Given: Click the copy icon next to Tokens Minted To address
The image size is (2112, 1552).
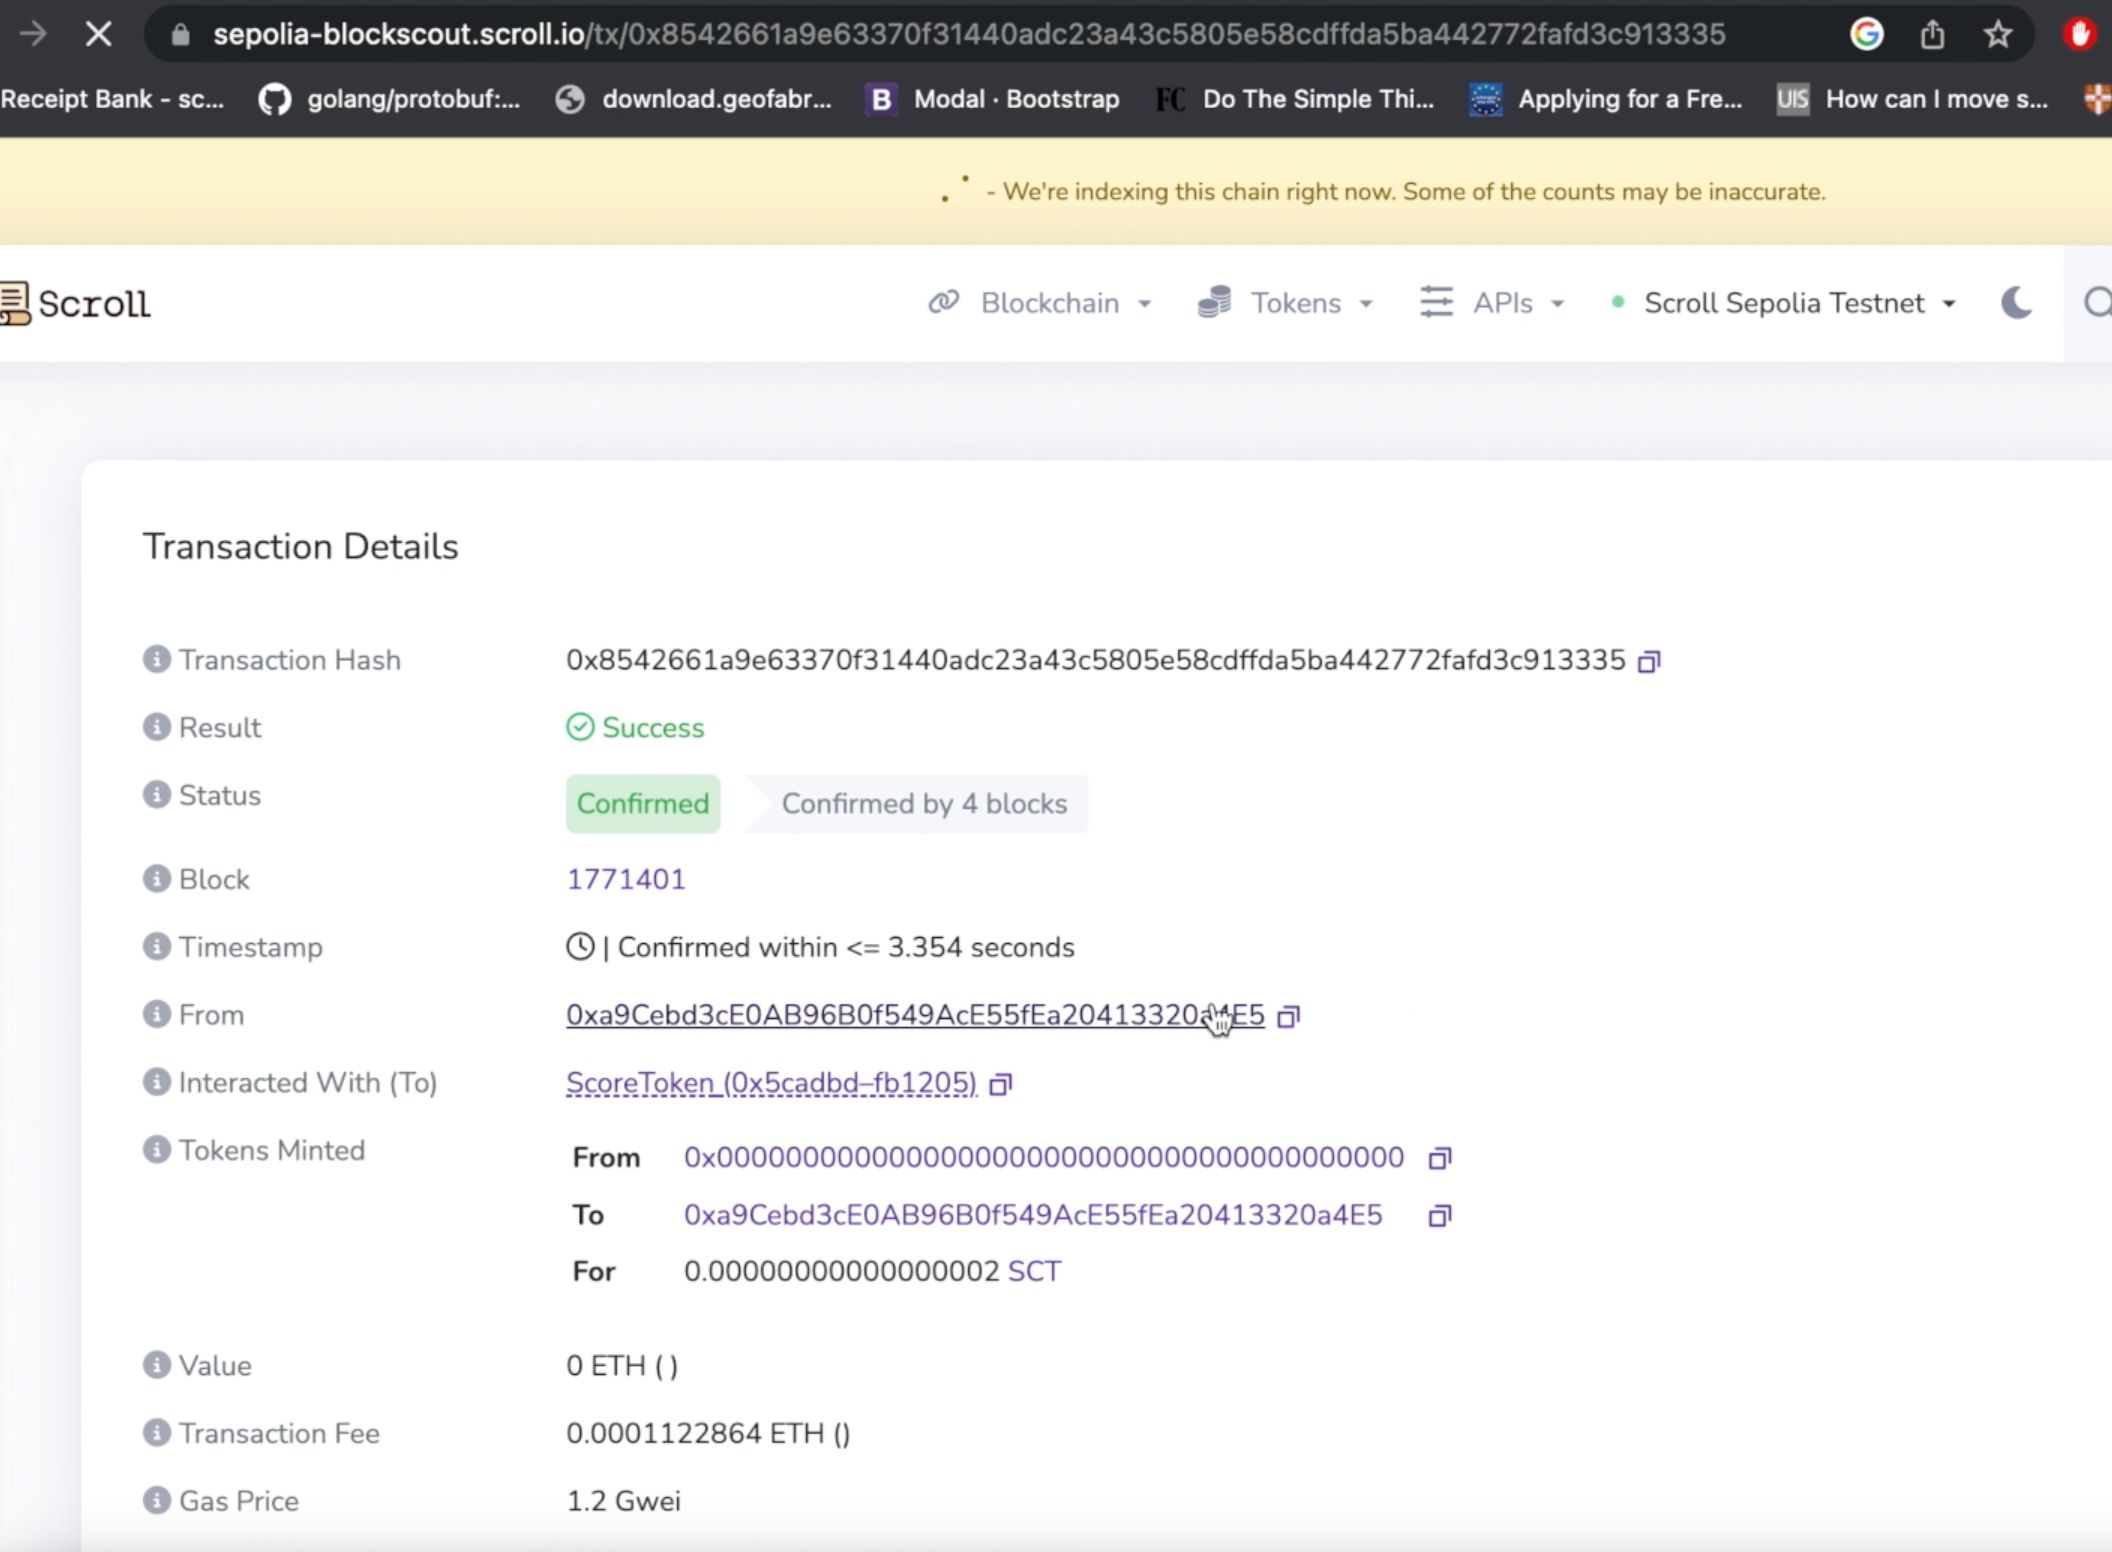Looking at the screenshot, I should pos(1440,1214).
